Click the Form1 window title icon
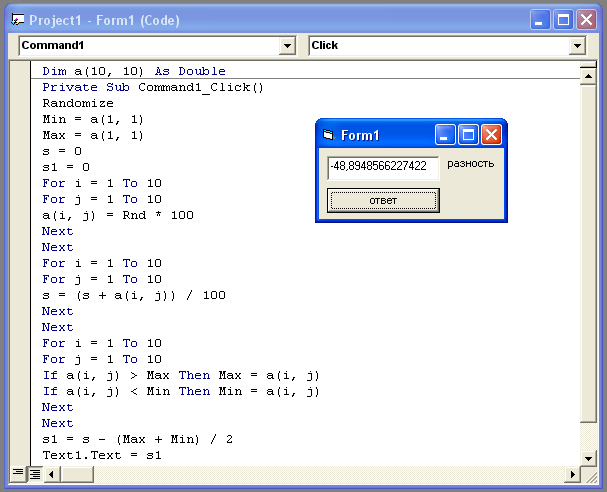 click(x=328, y=135)
